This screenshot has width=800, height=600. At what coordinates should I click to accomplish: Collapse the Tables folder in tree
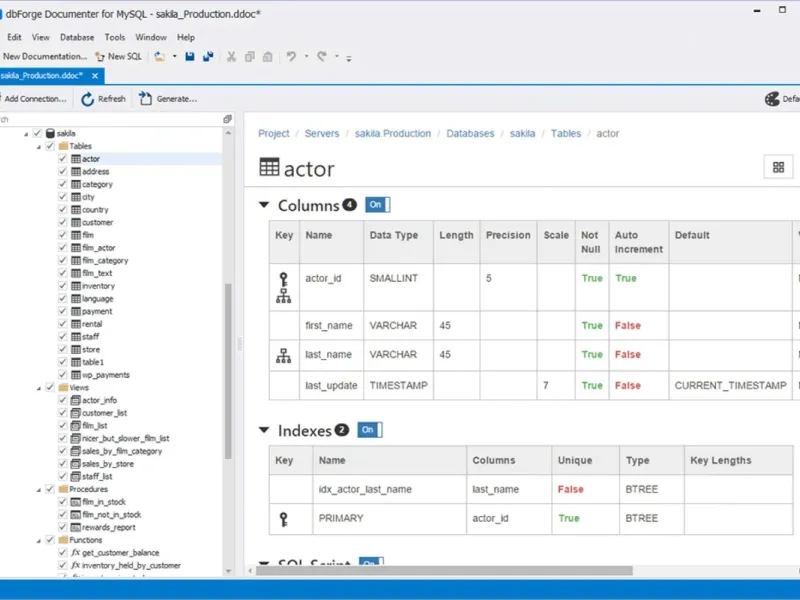click(x=39, y=146)
